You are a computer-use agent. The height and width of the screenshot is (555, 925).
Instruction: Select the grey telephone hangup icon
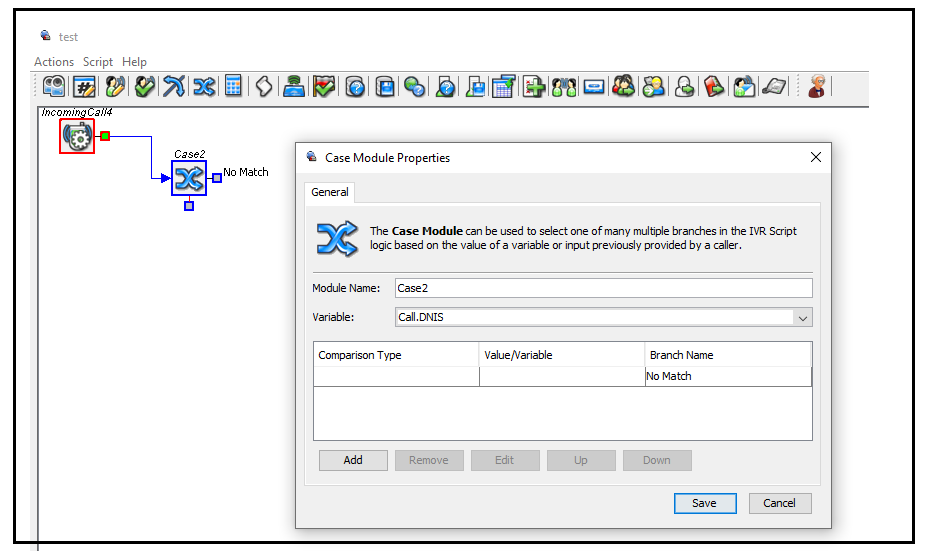[x=774, y=87]
